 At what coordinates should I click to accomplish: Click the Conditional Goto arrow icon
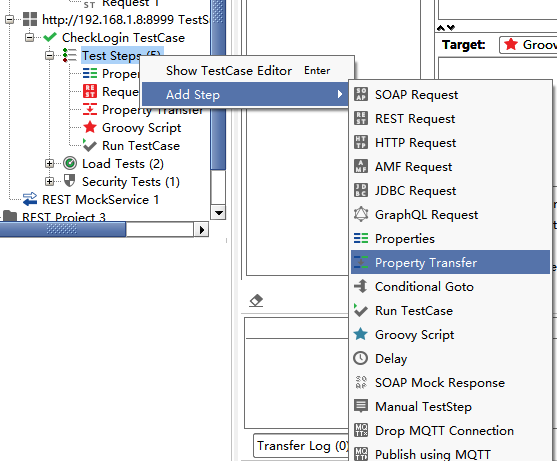361,286
